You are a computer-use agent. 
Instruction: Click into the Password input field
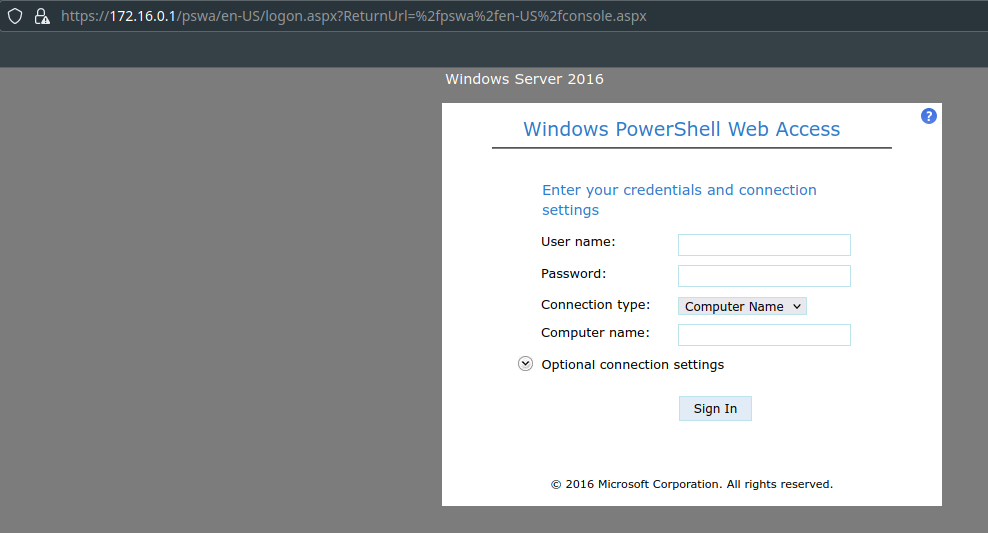764,276
